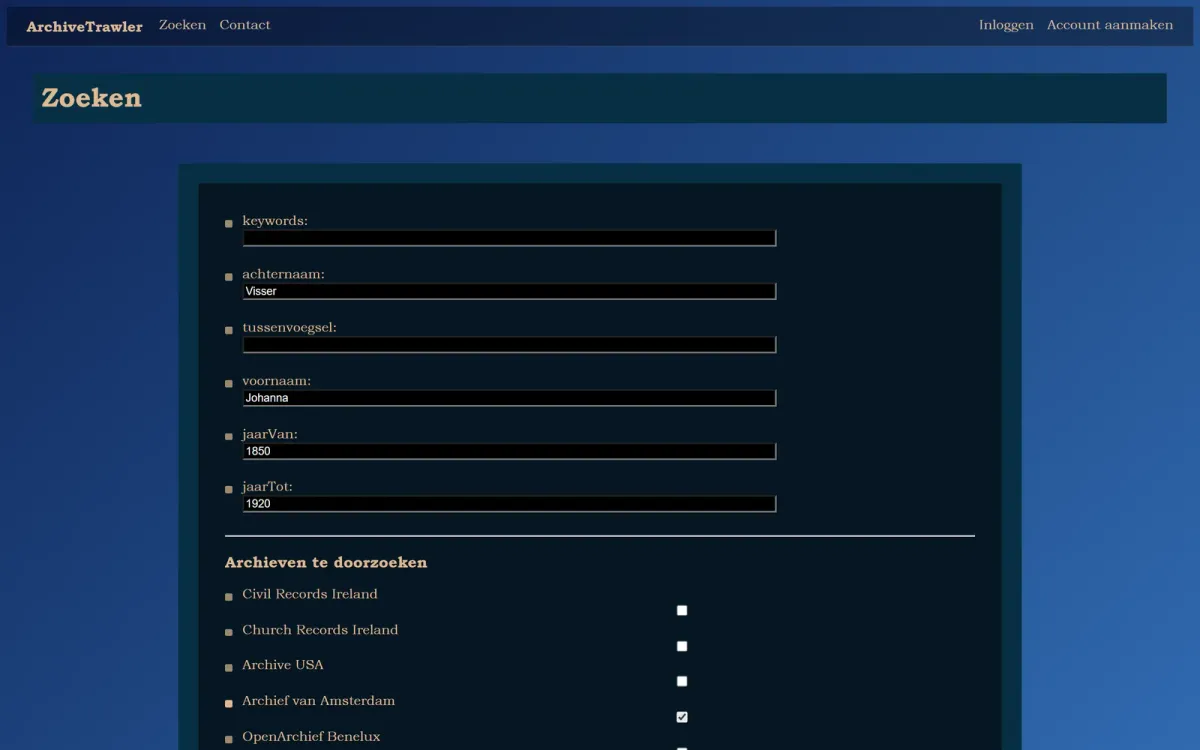Go to Zoeken in the navigation bar

(182, 25)
